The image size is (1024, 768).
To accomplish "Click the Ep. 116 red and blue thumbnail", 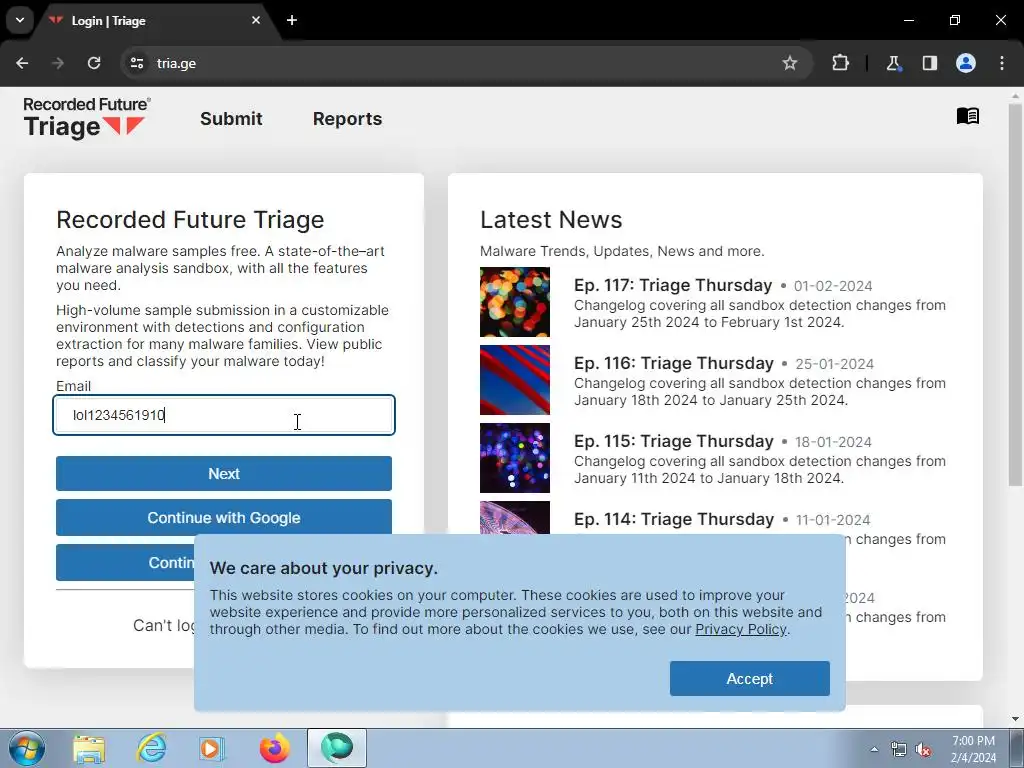I will pyautogui.click(x=515, y=380).
